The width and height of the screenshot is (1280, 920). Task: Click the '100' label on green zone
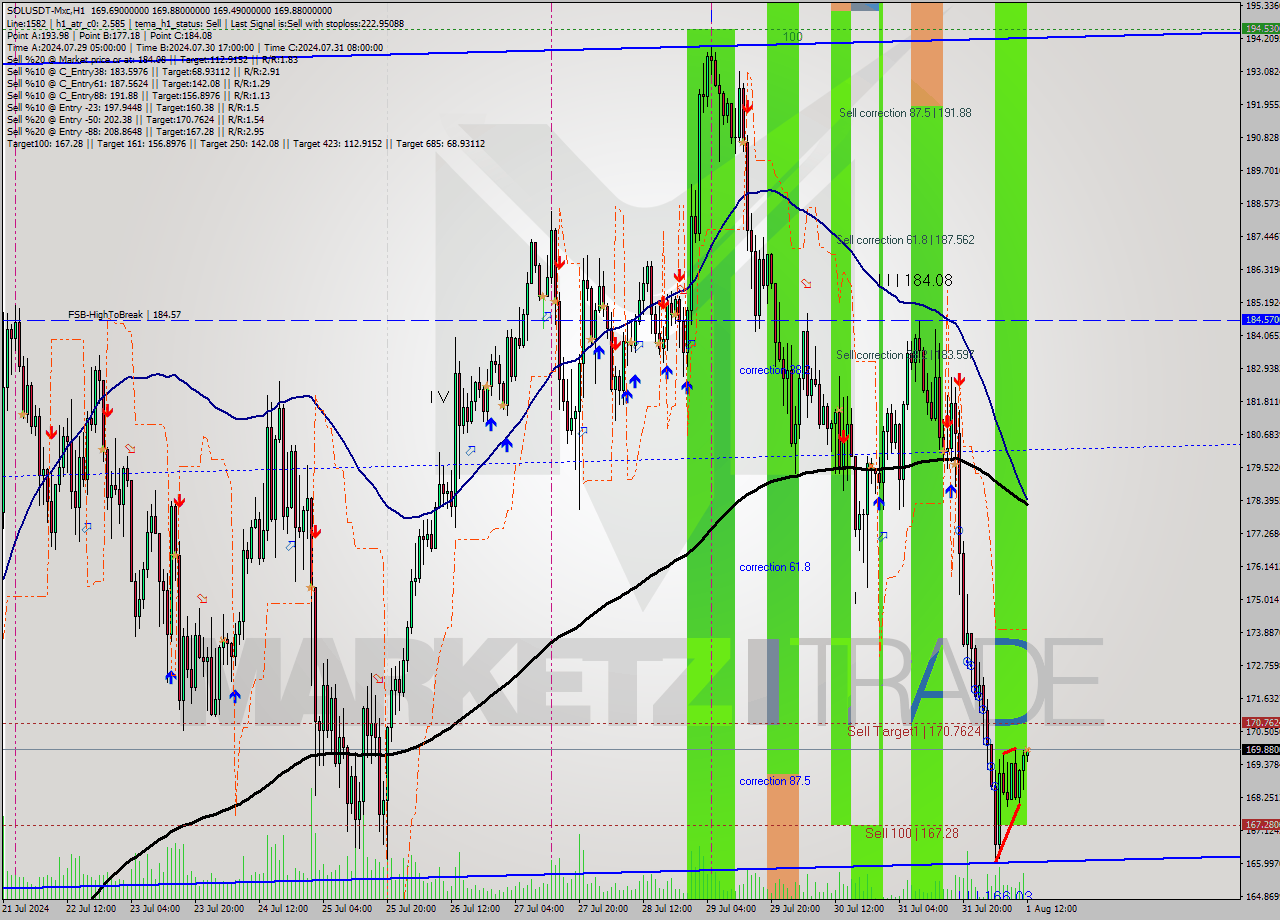pyautogui.click(x=792, y=37)
